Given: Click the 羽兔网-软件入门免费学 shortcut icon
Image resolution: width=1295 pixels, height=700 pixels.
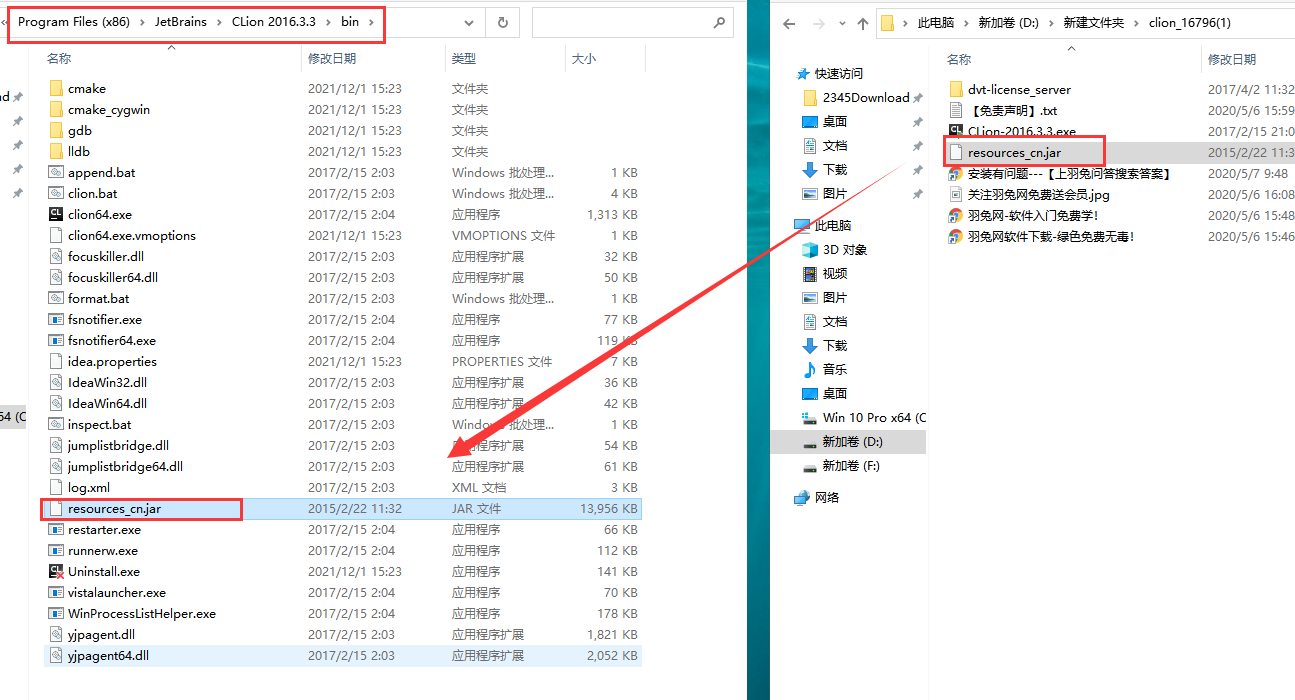Looking at the screenshot, I should [x=956, y=216].
